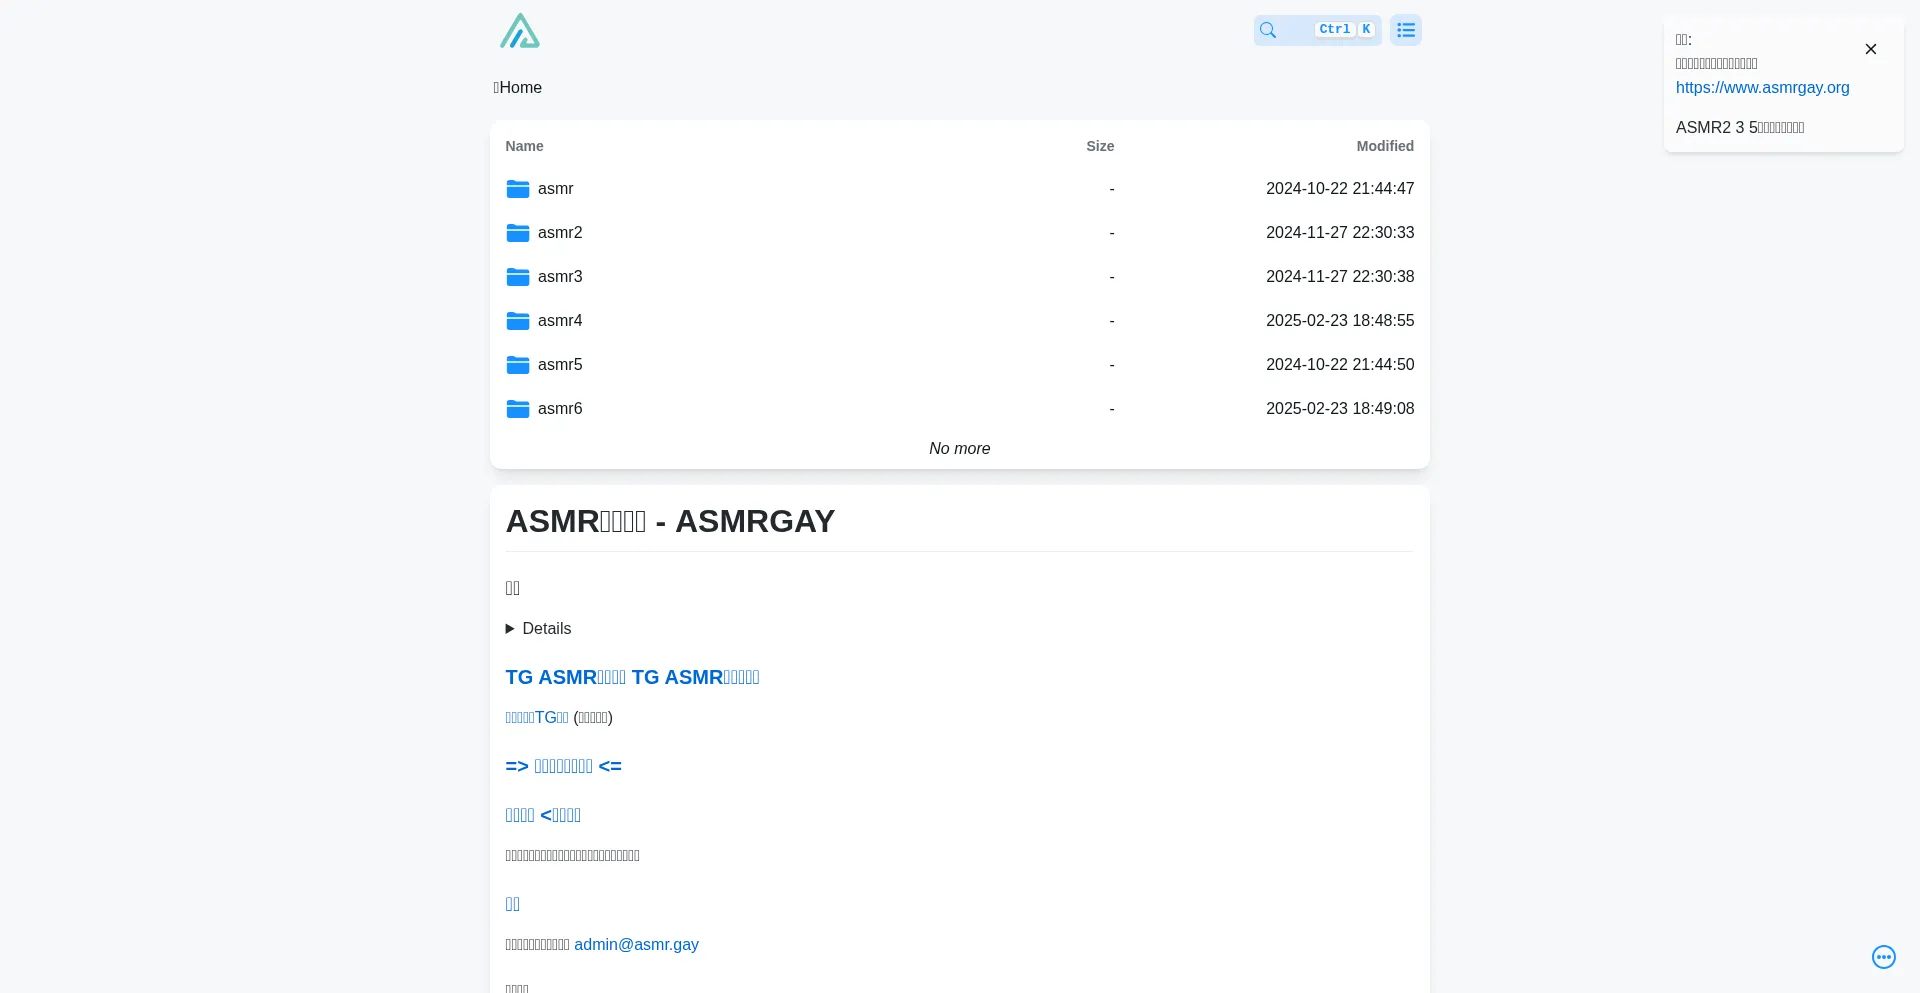This screenshot has height=993, width=1920.
Task: Open the search box with magnifier
Action: click(1317, 30)
